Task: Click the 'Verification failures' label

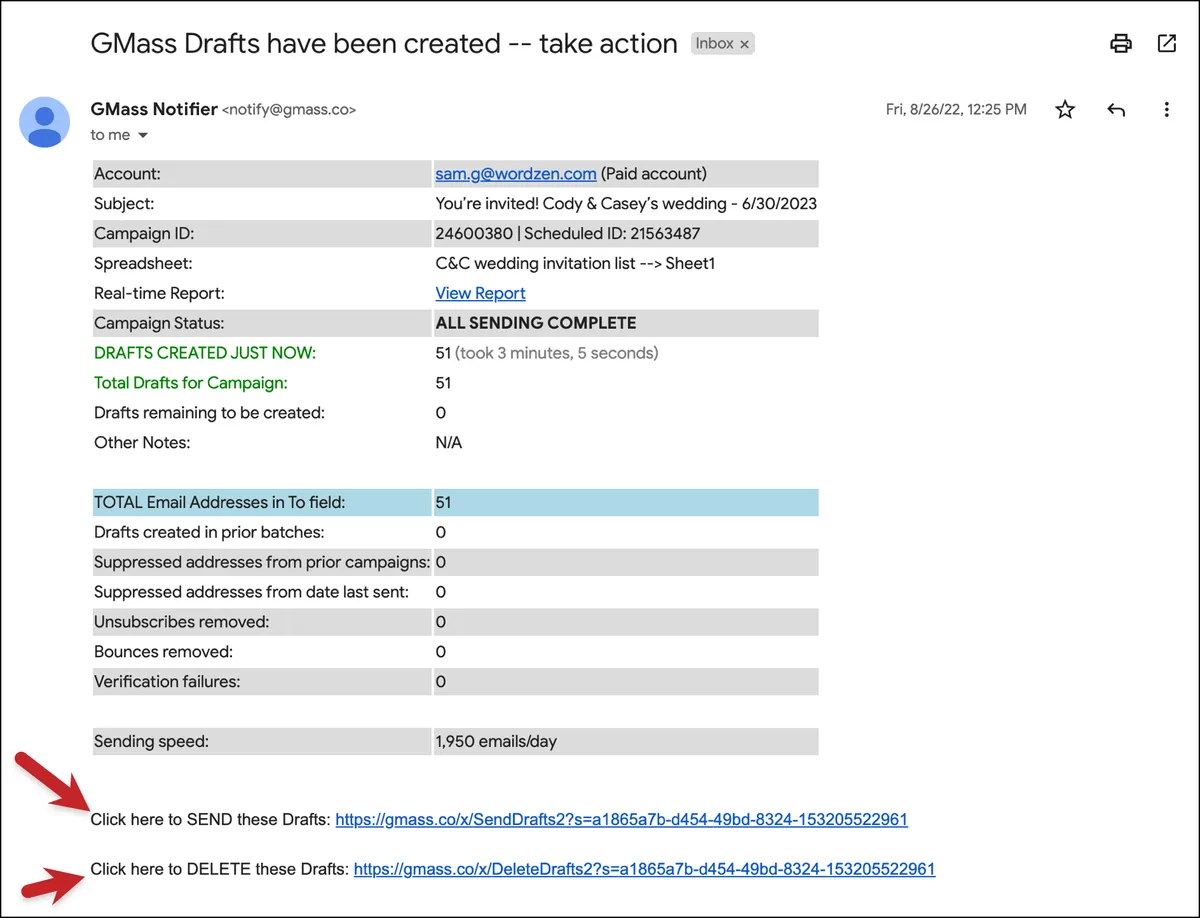Action: (167, 682)
